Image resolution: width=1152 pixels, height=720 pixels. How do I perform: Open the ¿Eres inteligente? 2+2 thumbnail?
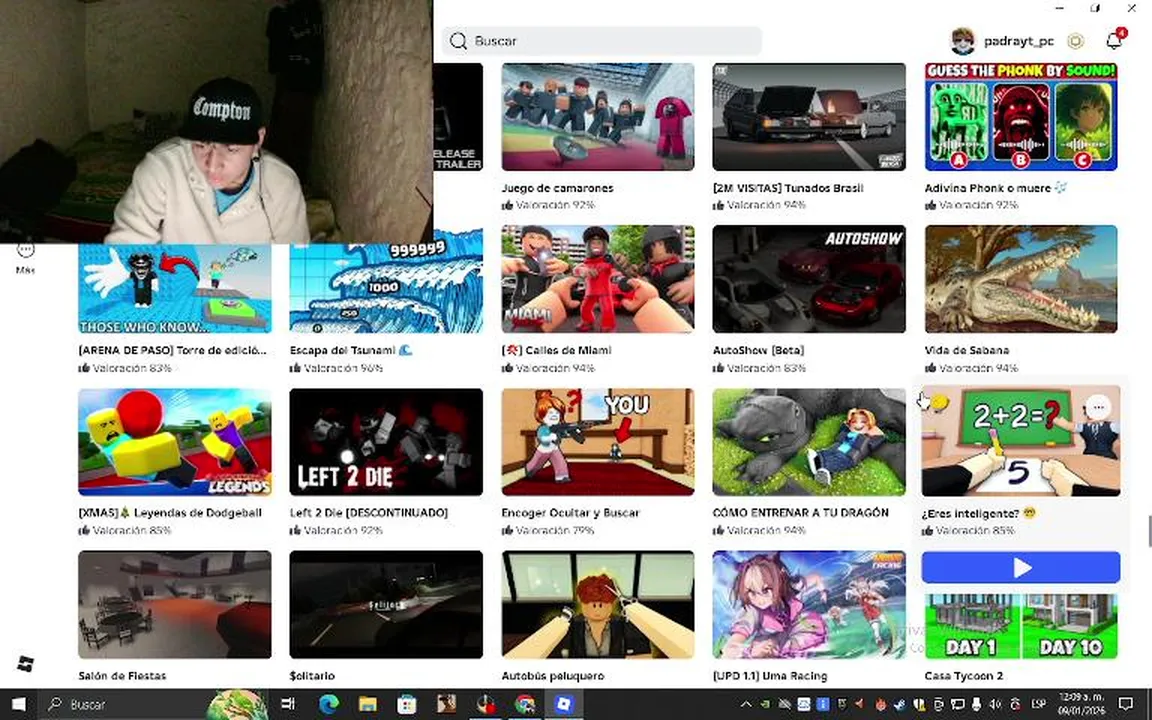coord(1020,442)
